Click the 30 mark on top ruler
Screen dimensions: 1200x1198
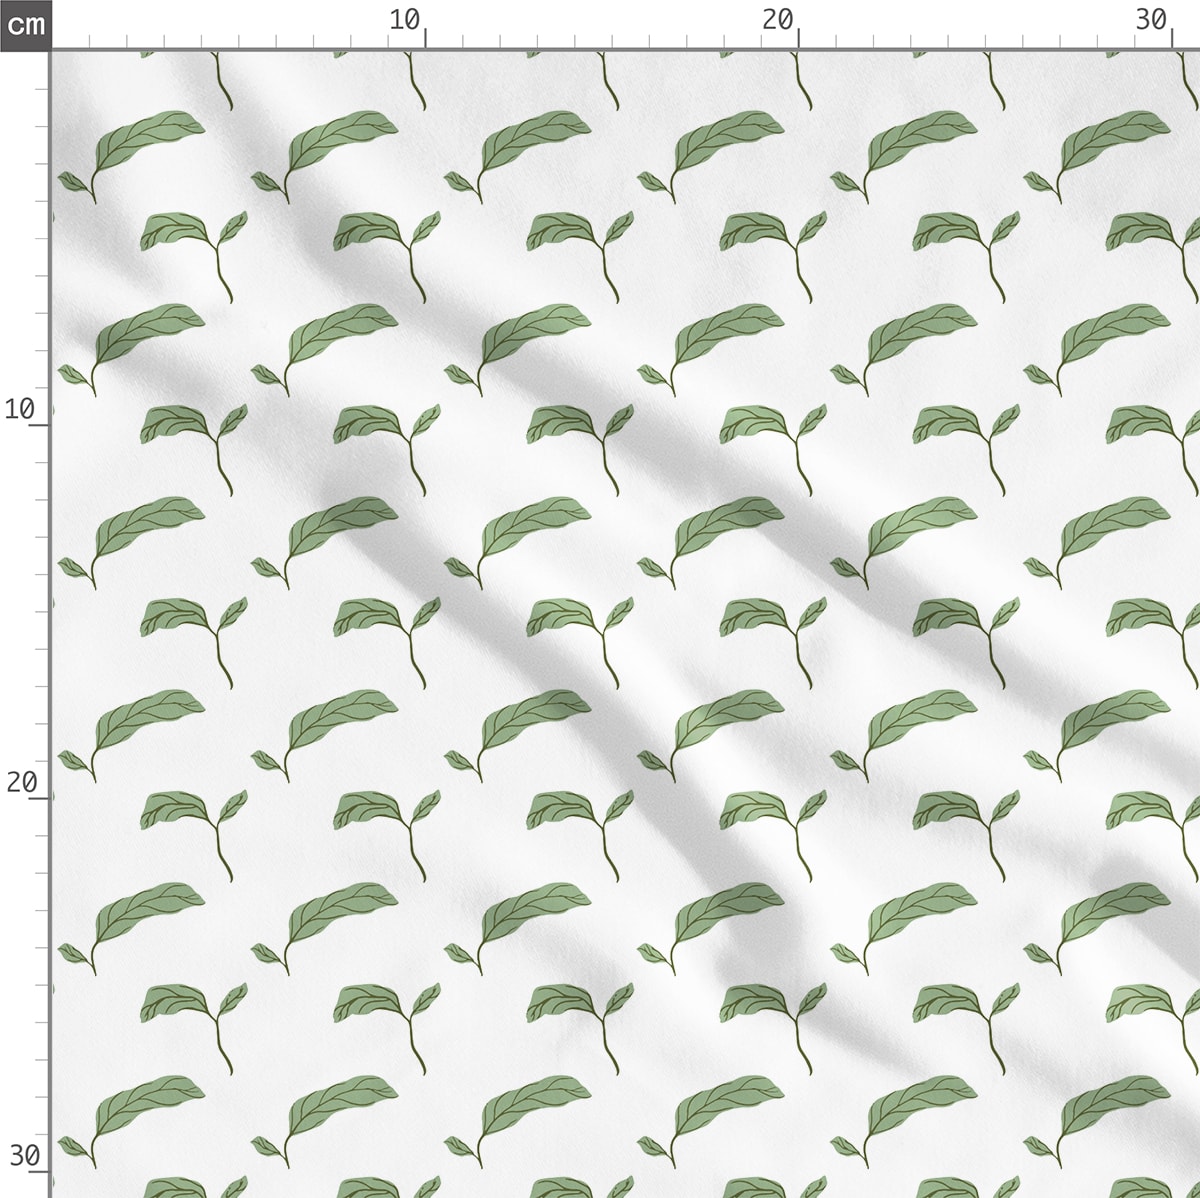click(x=1152, y=20)
